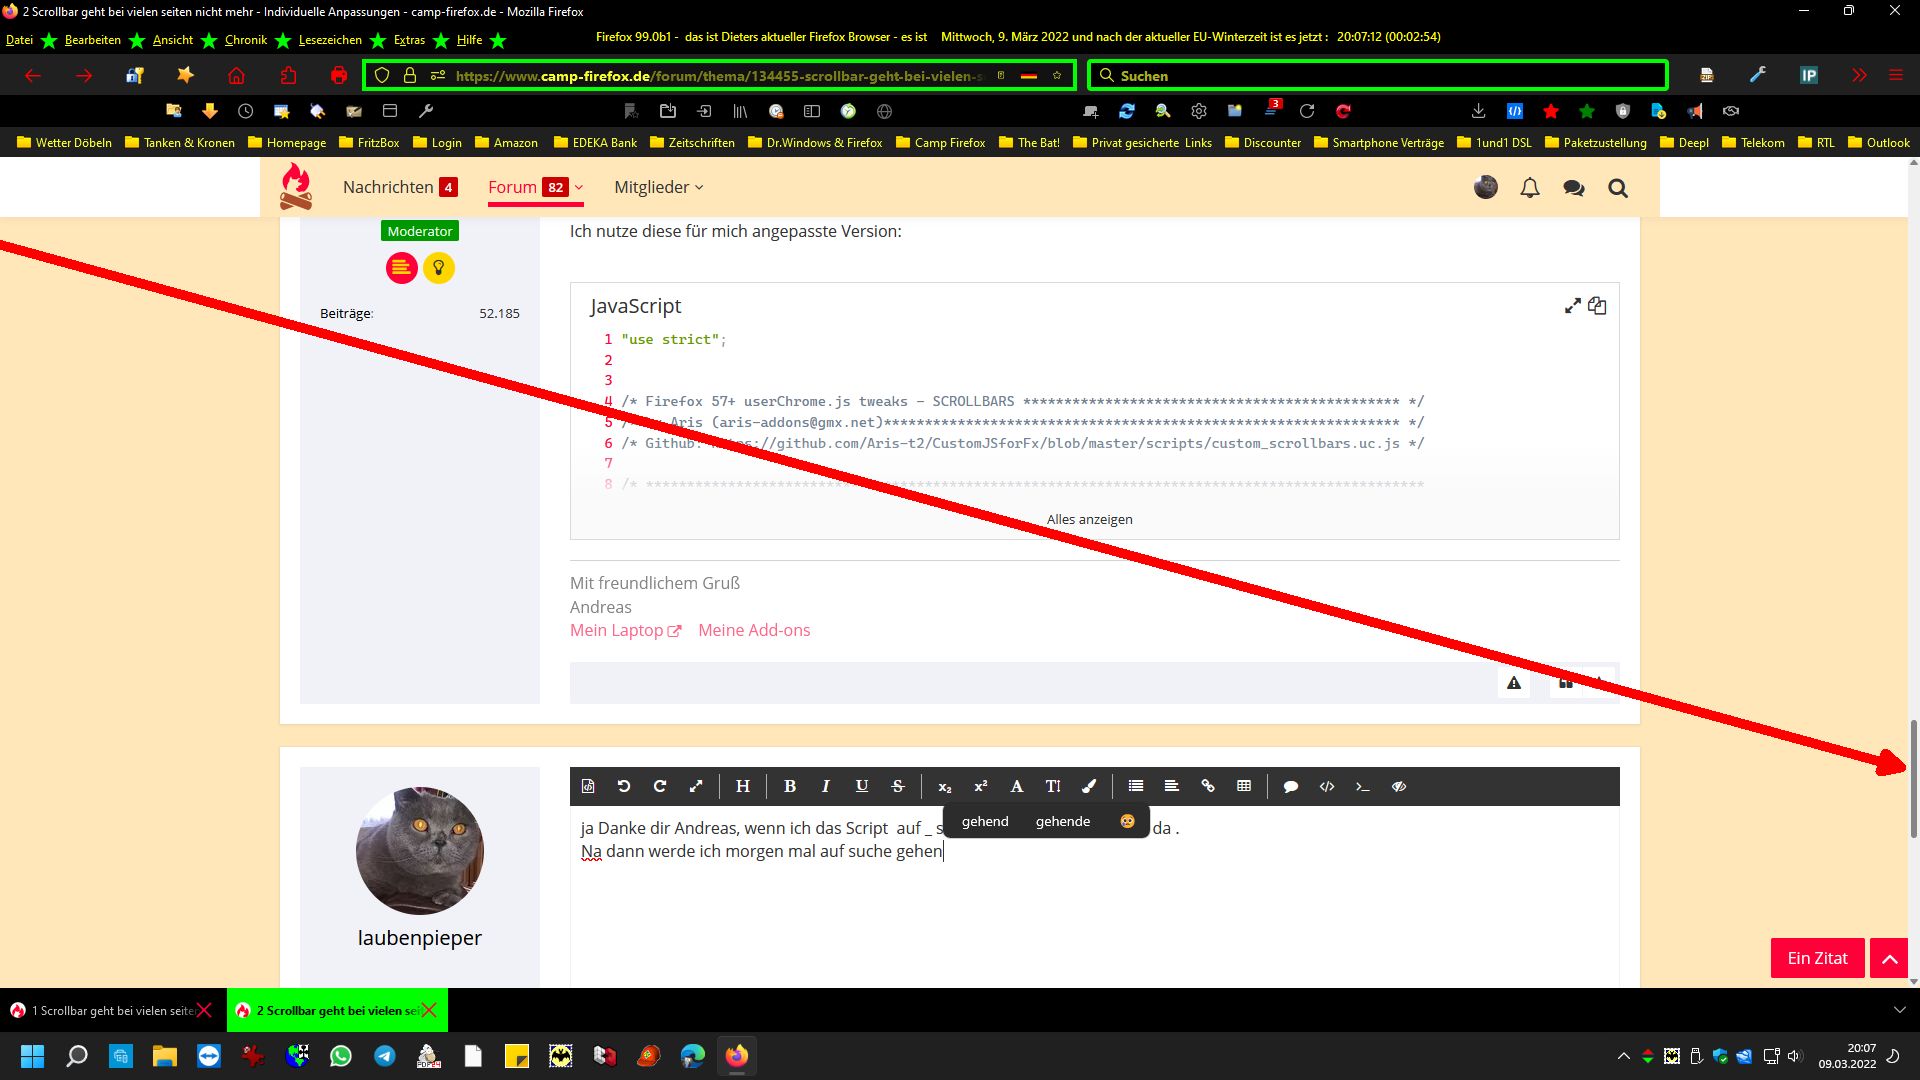
Task: Insert a table via editor toolbar
Action: click(1243, 786)
